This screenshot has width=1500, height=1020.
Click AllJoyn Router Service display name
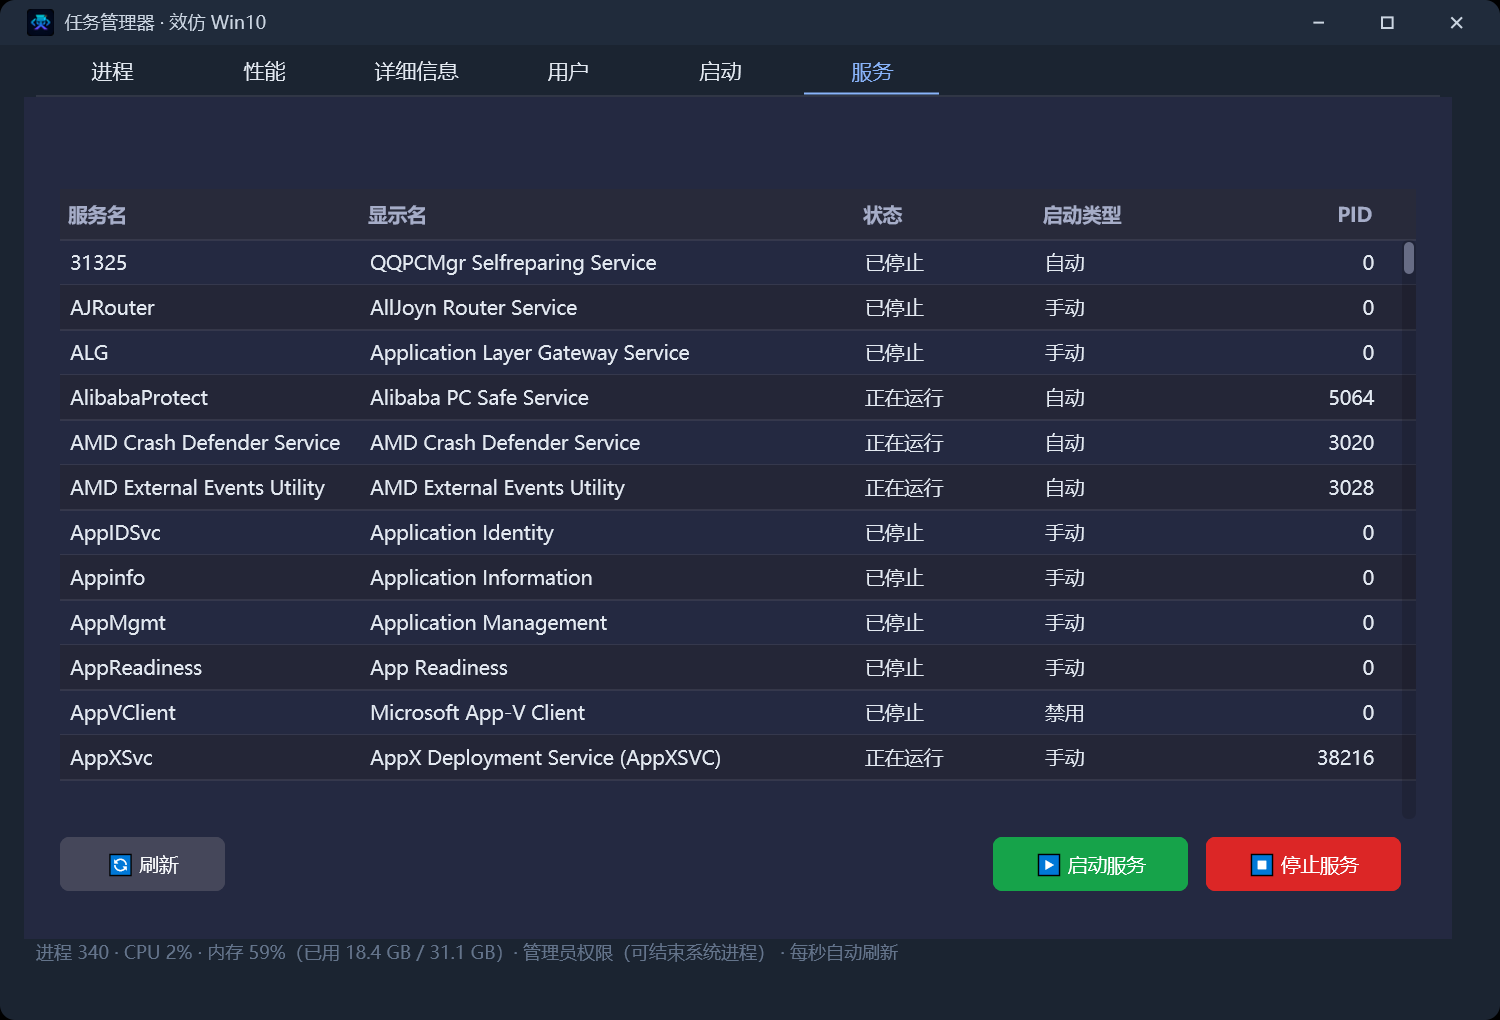point(473,308)
